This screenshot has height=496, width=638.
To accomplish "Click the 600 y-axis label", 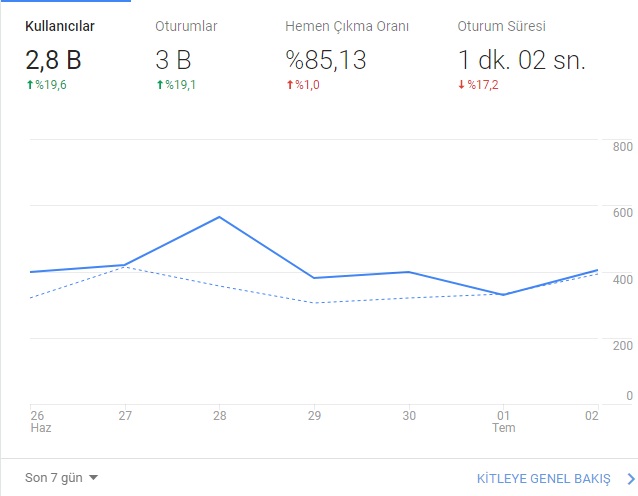I will tap(623, 212).
